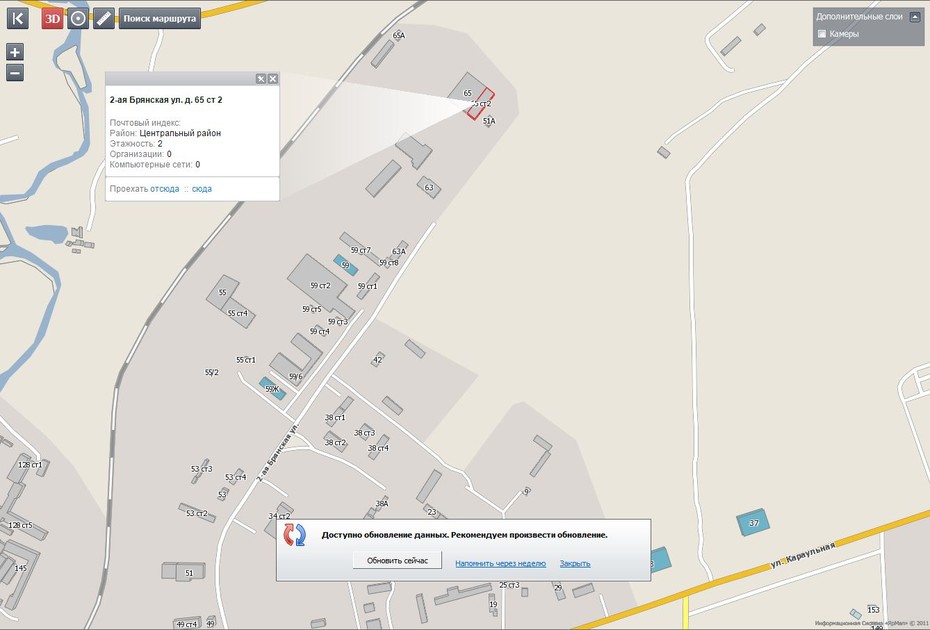The width and height of the screenshot is (930, 630).
Task: Click the building label 51А
Action: point(489,120)
